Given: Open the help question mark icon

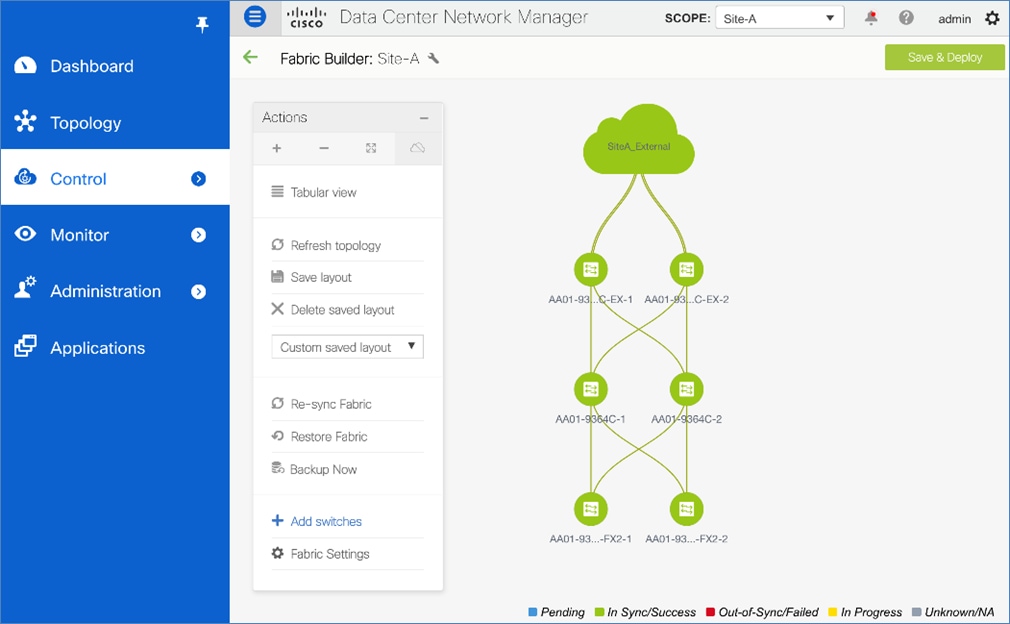Looking at the screenshot, I should [906, 18].
